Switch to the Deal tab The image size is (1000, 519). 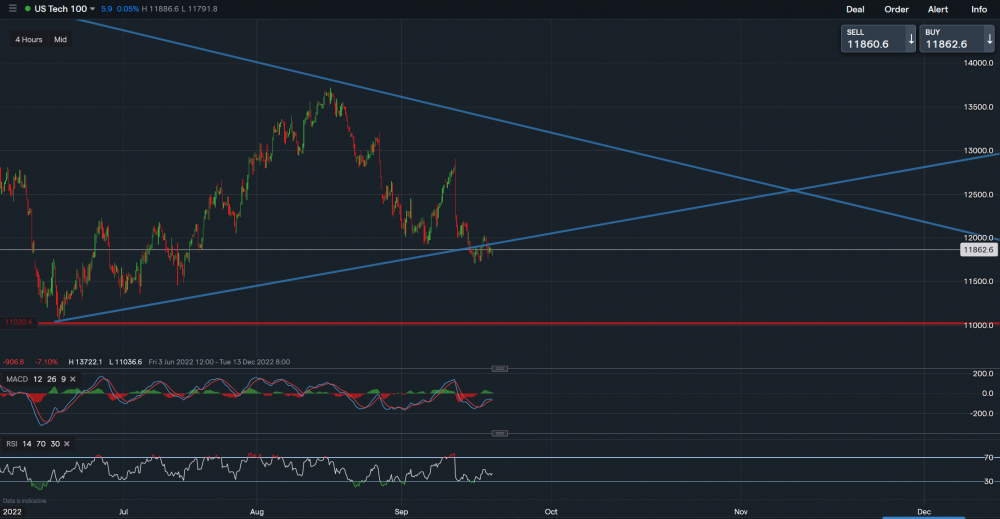[x=855, y=9]
